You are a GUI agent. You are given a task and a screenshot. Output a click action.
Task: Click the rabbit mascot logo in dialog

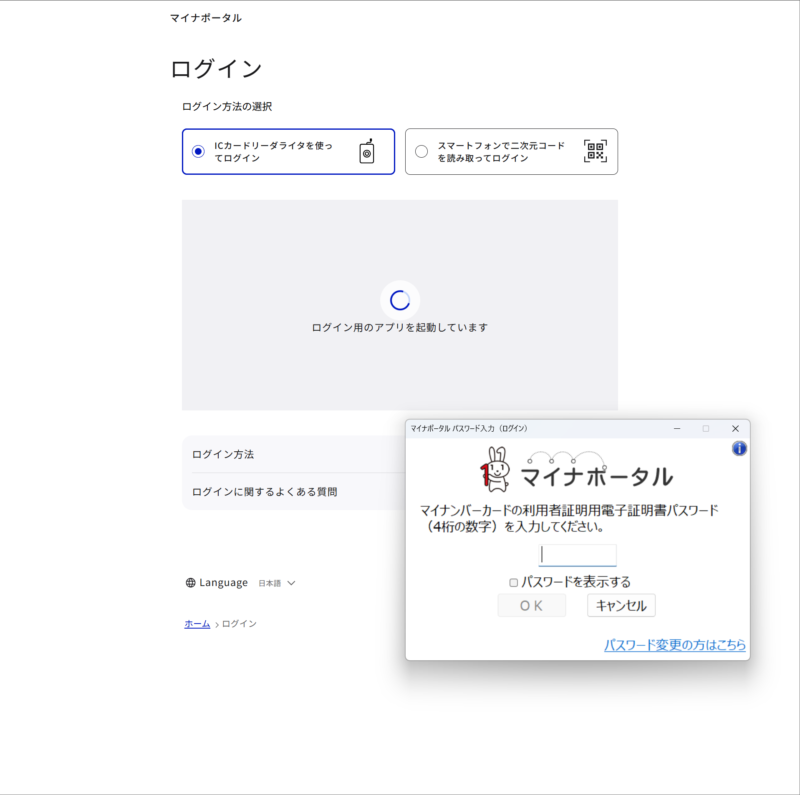495,470
